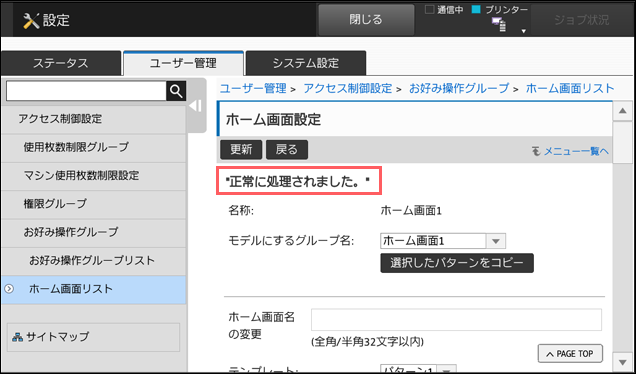Select お好み操作グループ in sidebar
Viewport: 636px width, 374px height.
(x=94, y=232)
